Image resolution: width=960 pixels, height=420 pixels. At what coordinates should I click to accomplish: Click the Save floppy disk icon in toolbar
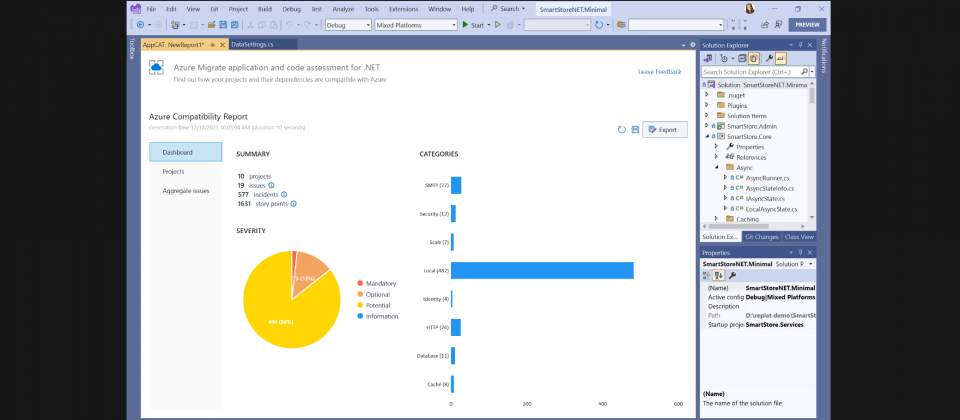point(223,25)
